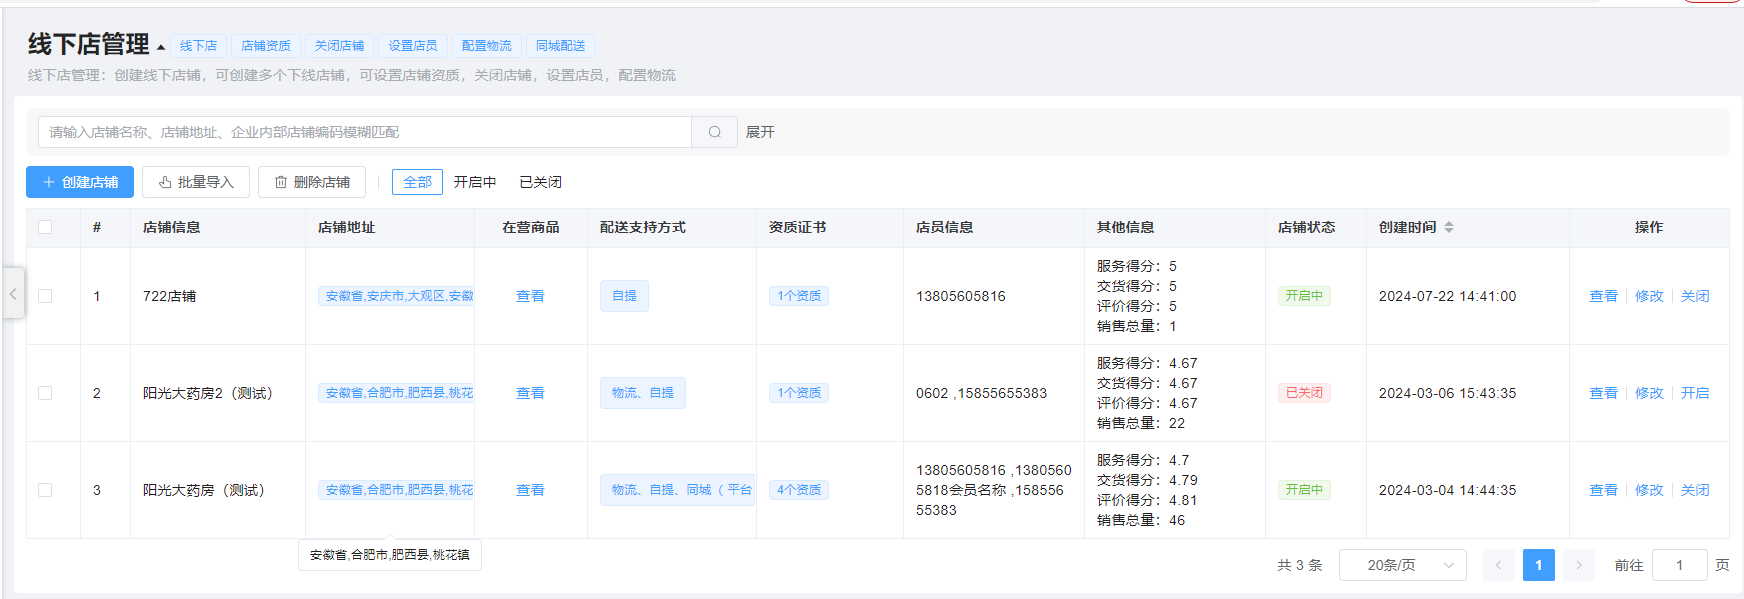The width and height of the screenshot is (1744, 599).
Task: Go to the next page arrow
Action: [1579, 565]
